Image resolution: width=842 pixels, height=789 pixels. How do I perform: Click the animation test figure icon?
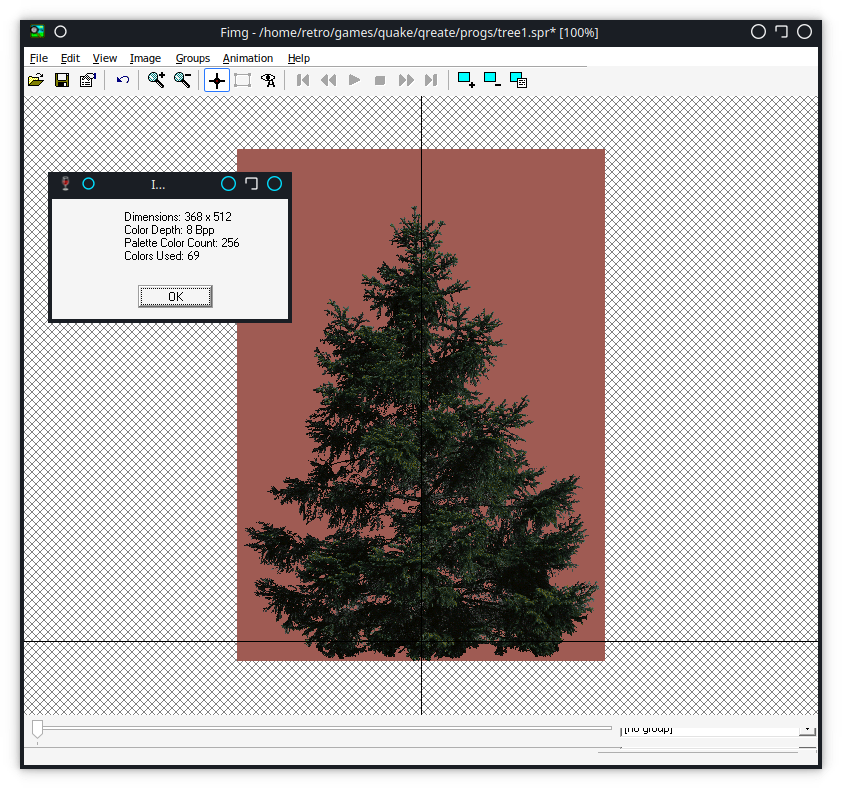267,80
